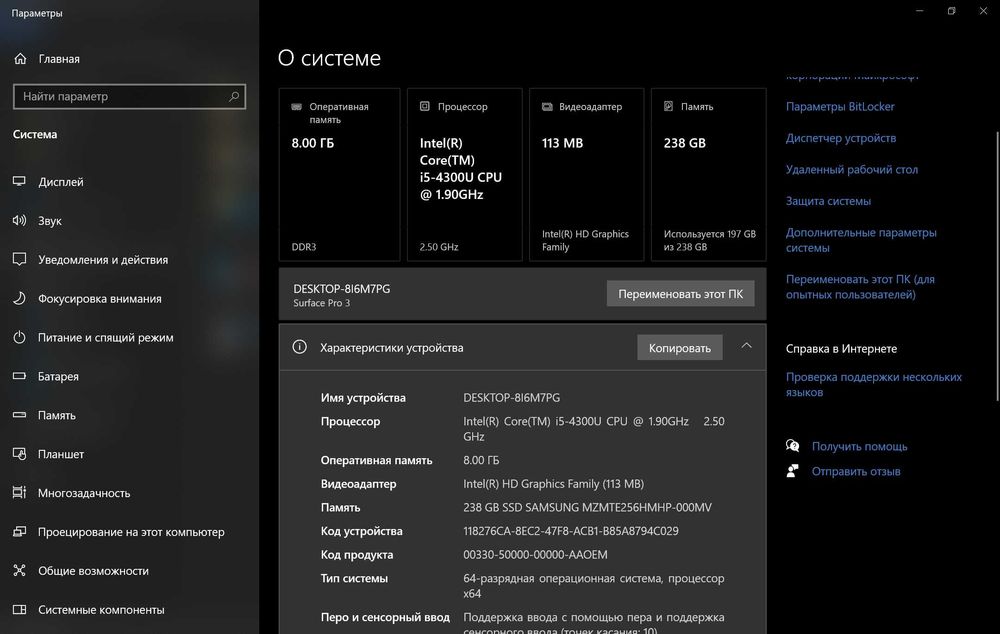
Task: Open Дополнительные параметры системы link
Action: (861, 240)
